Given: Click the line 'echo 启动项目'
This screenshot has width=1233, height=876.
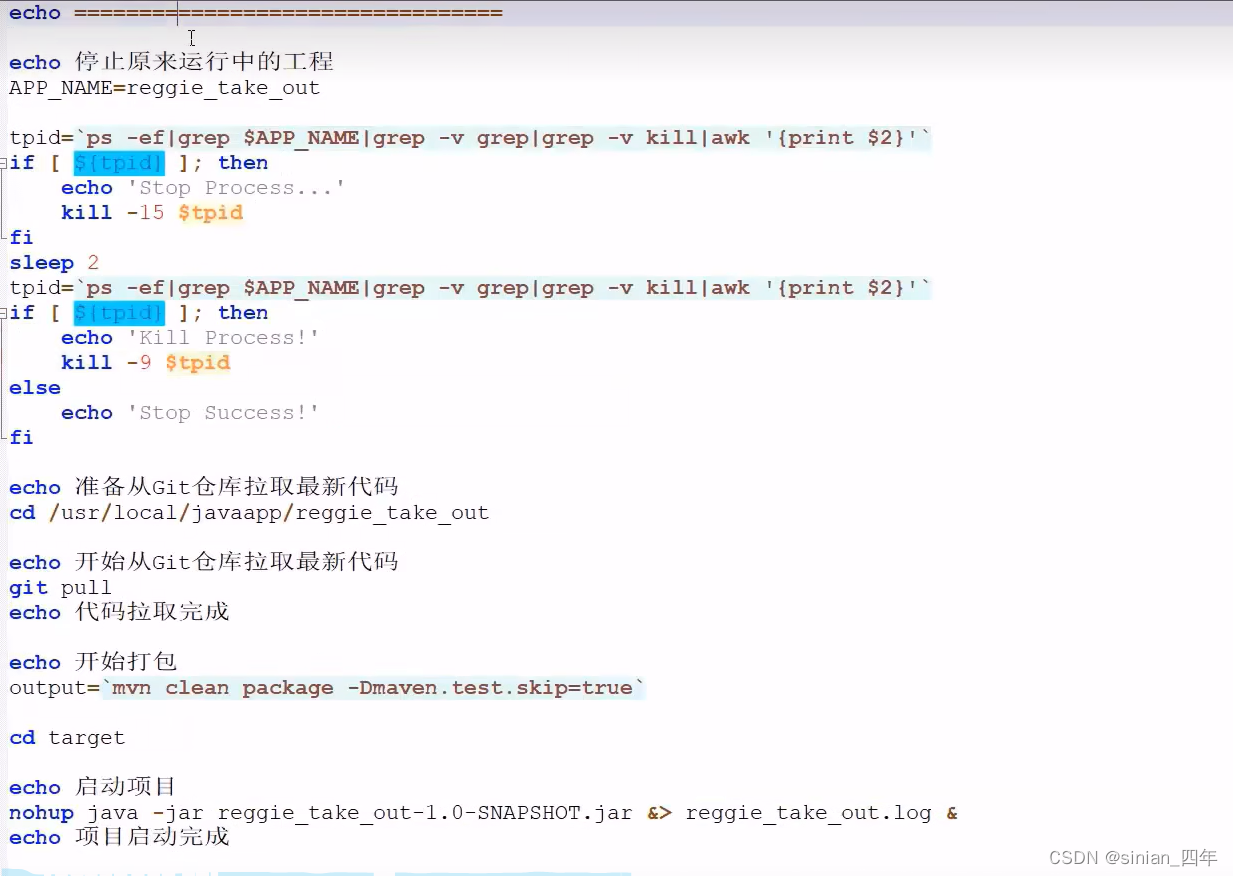Looking at the screenshot, I should (x=94, y=787).
